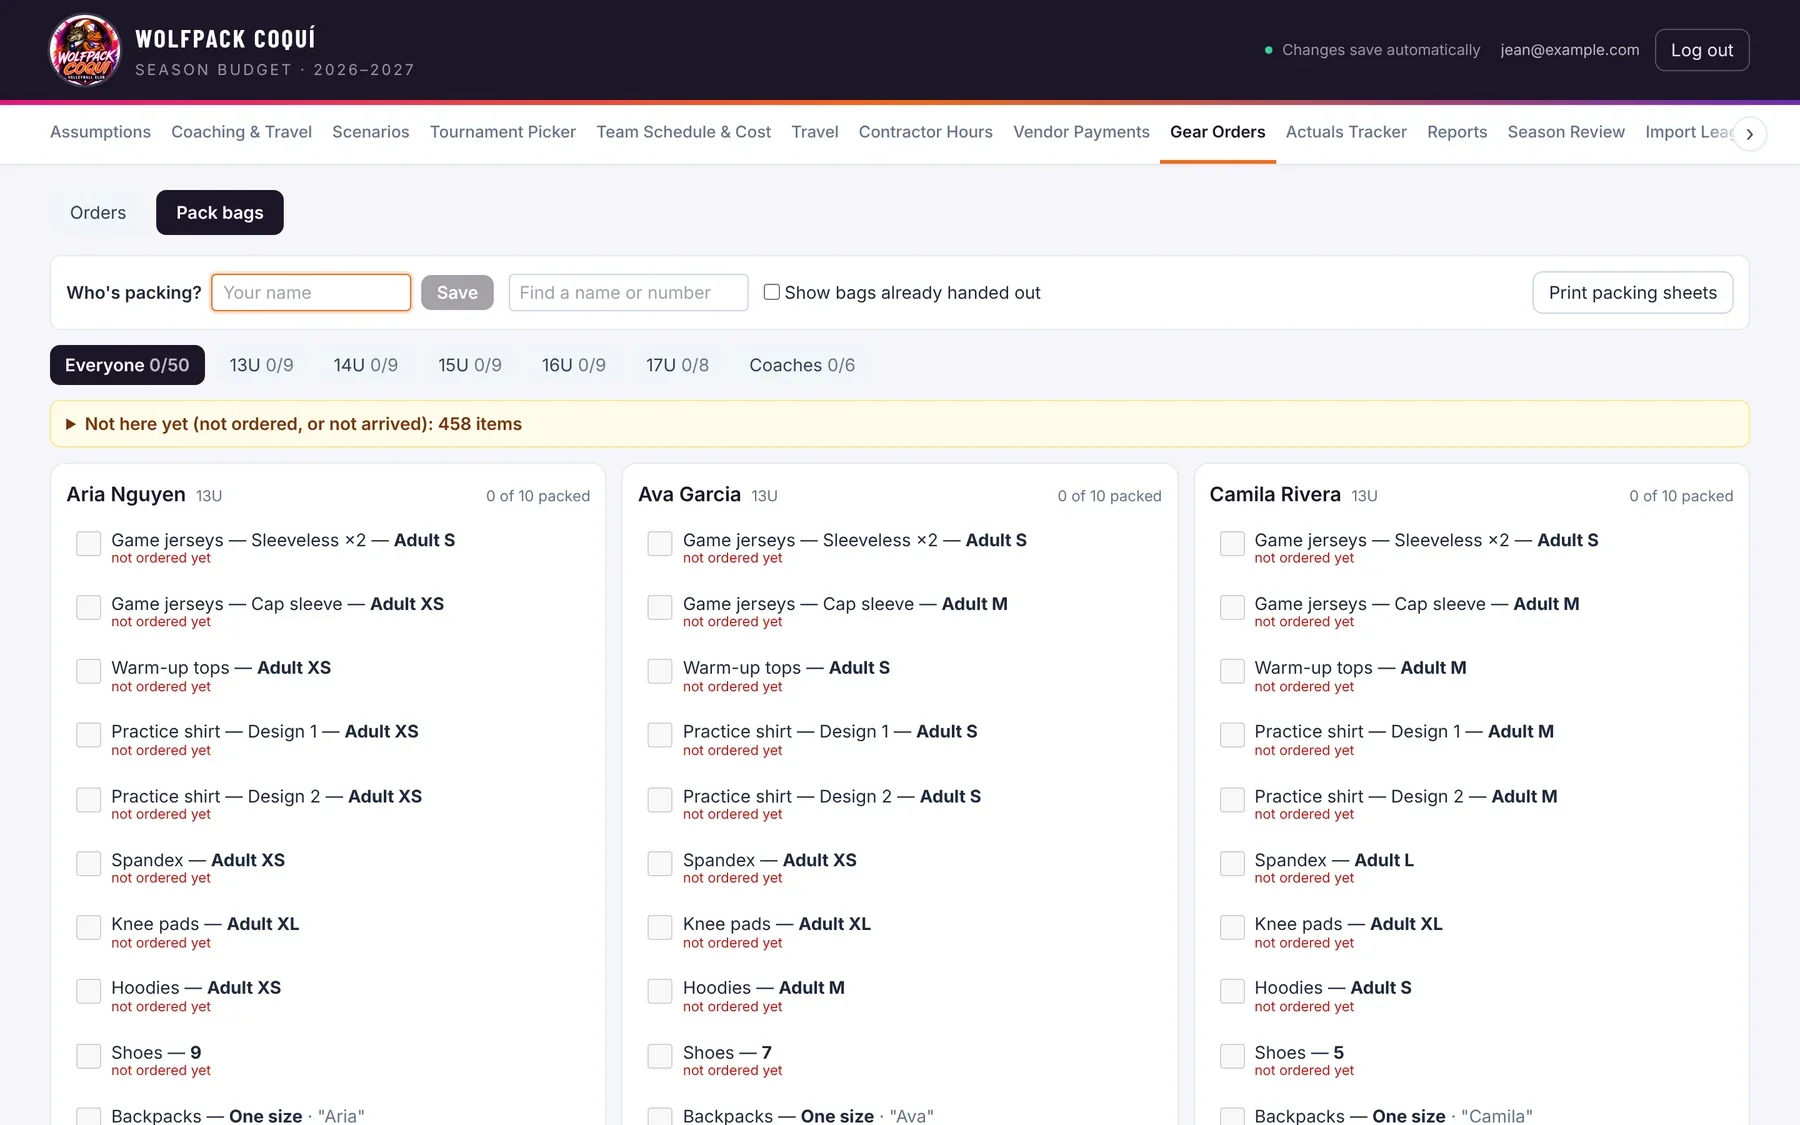Check Camila Rivera's Spandex Adult L box
This screenshot has width=1800, height=1125.
pyautogui.click(x=1232, y=864)
